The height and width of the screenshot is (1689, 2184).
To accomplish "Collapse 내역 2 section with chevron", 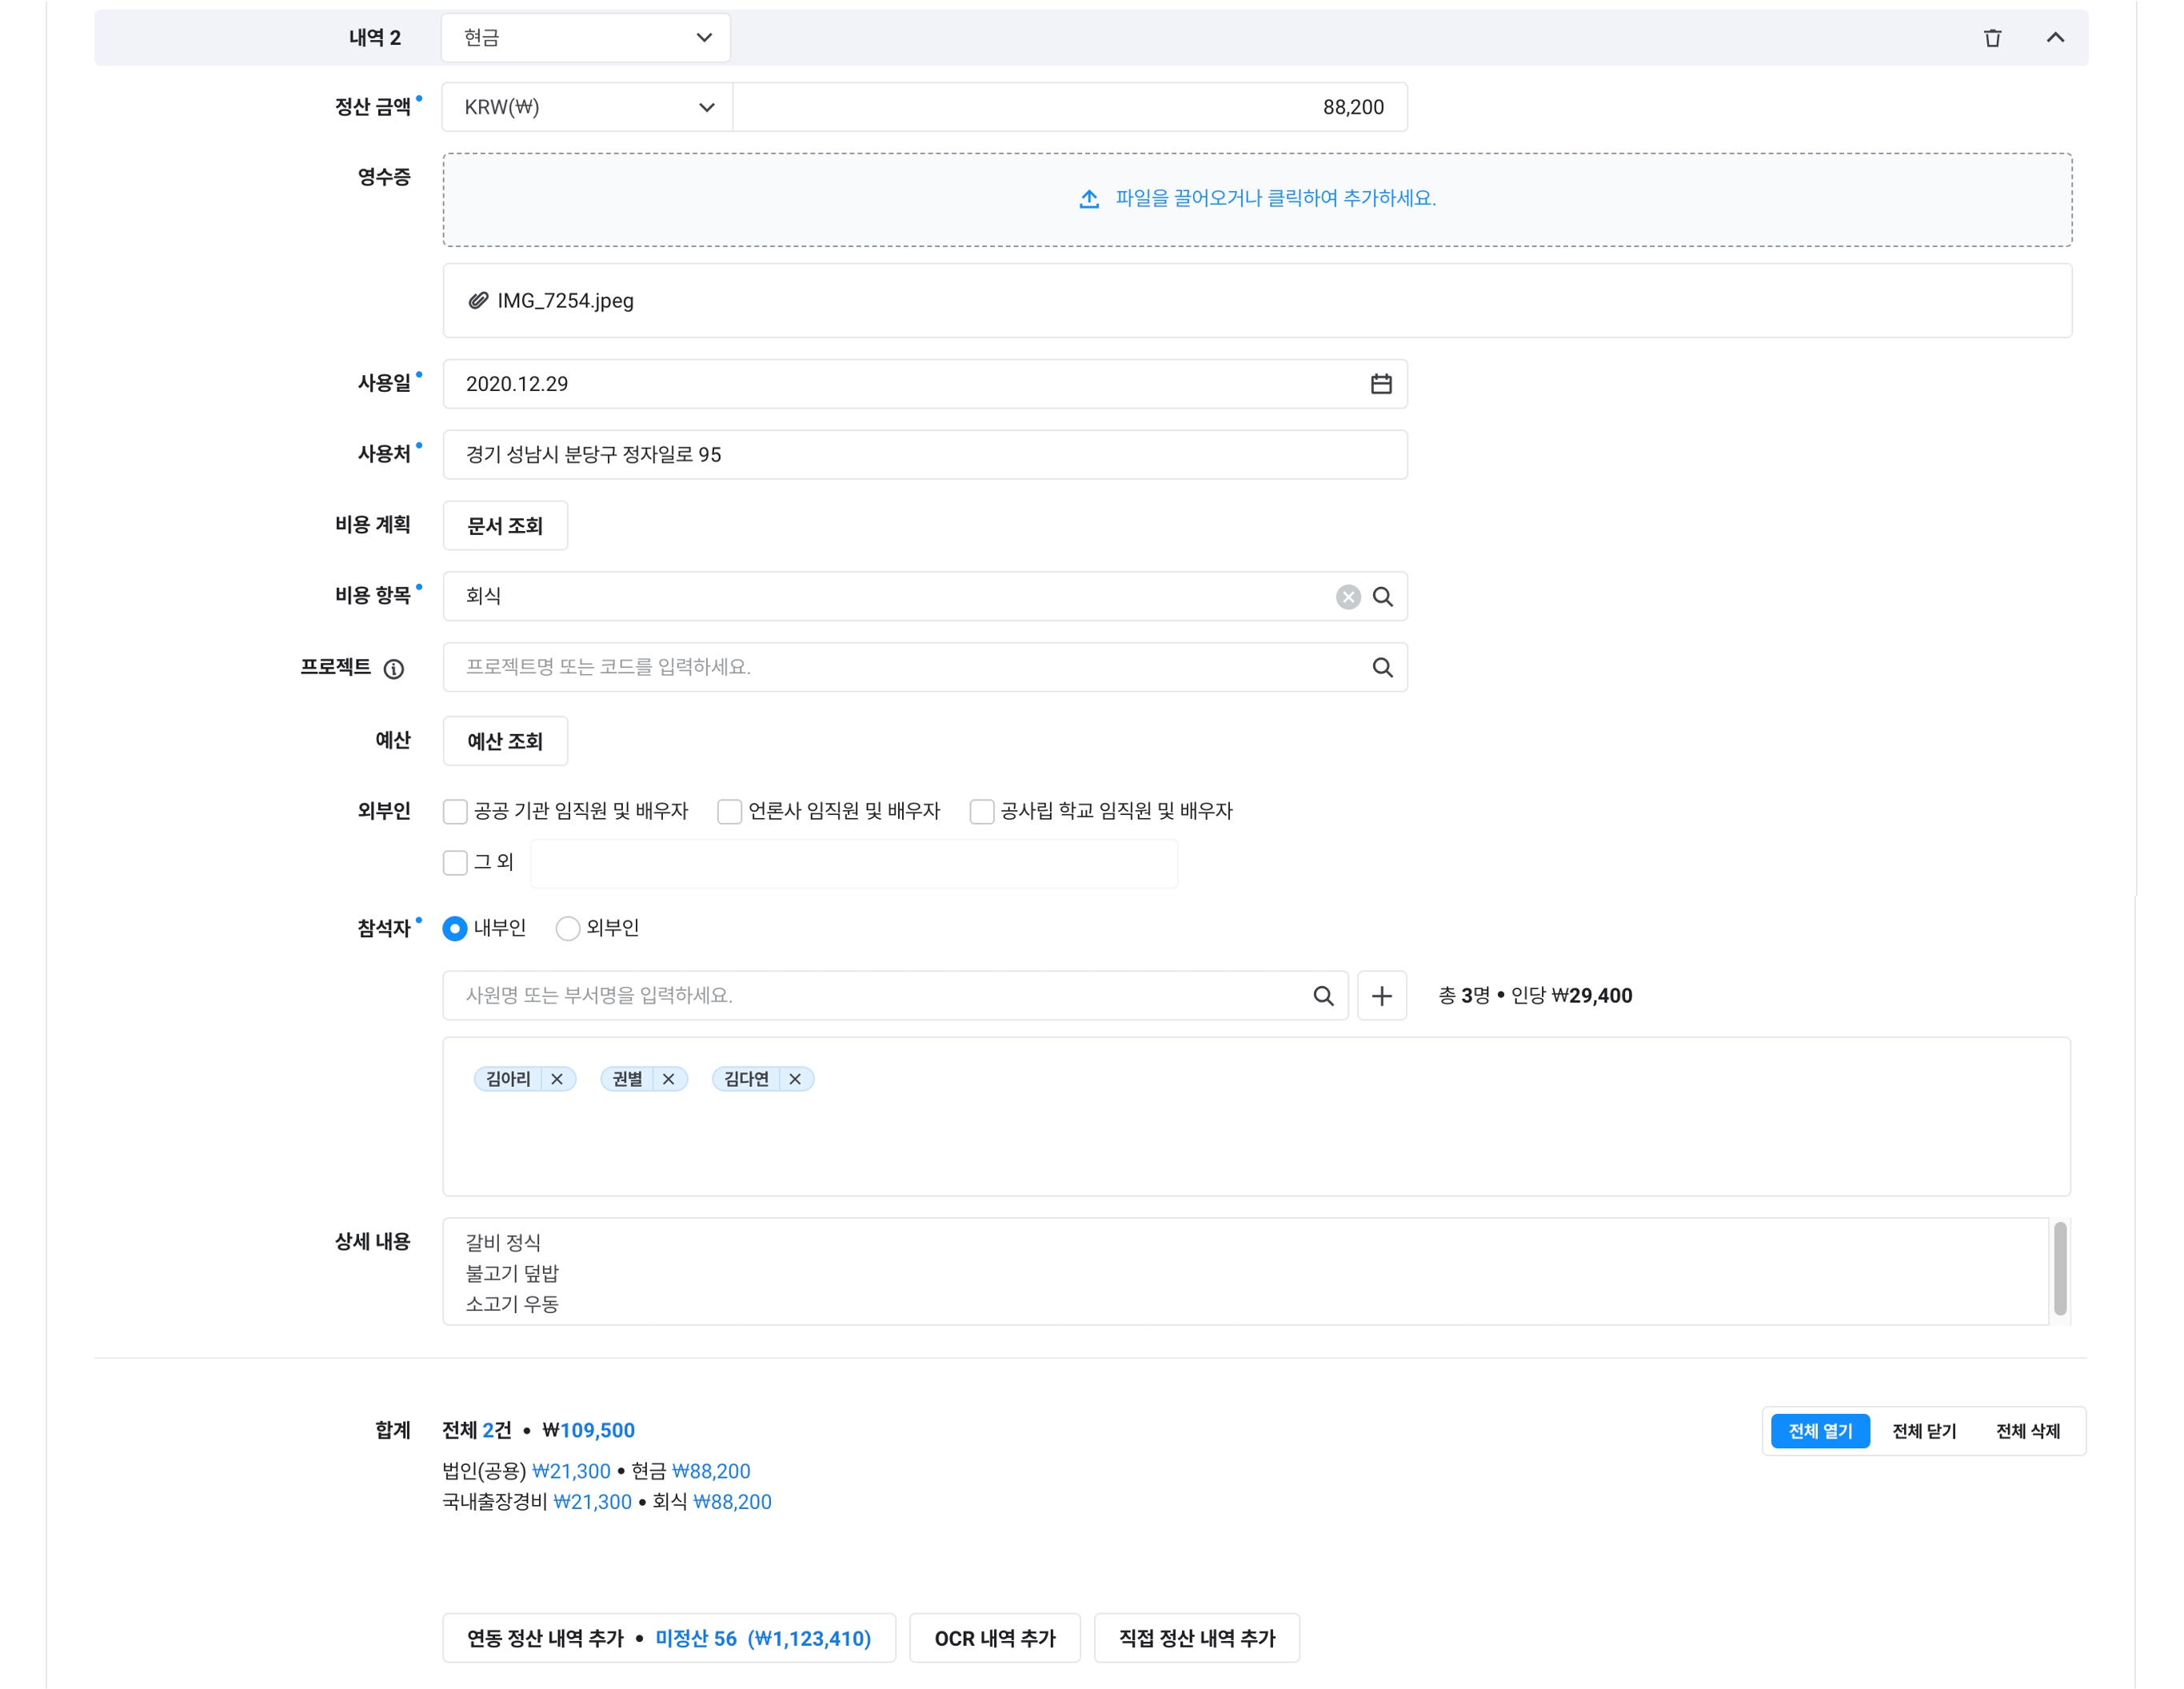I will pyautogui.click(x=2055, y=38).
